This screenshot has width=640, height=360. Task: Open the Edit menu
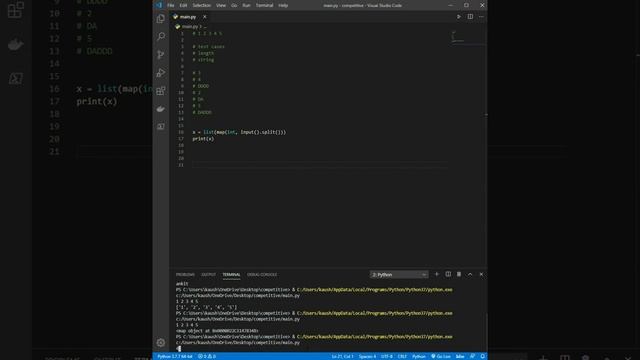point(183,5)
